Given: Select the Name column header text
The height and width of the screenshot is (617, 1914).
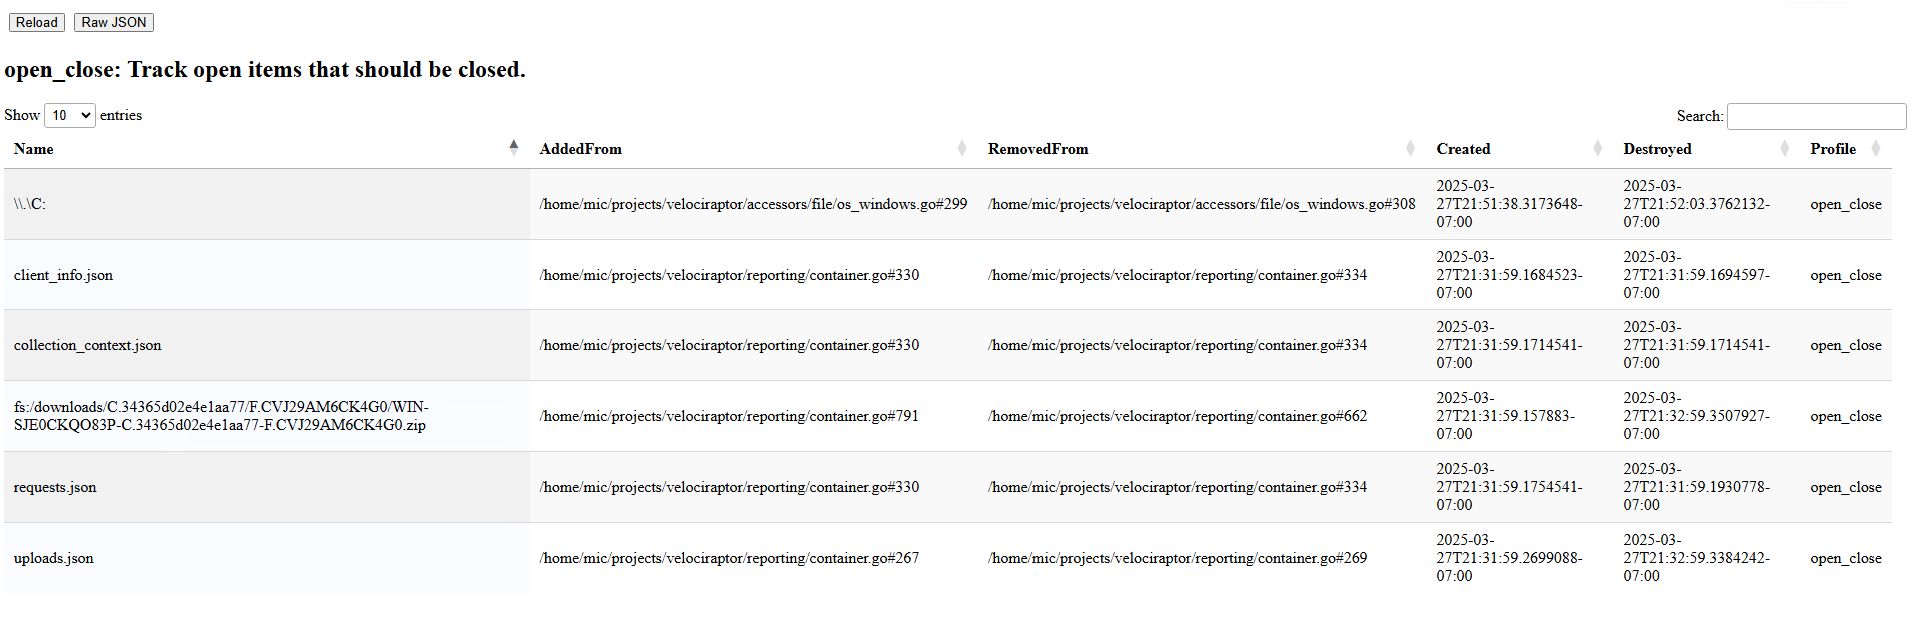Looking at the screenshot, I should click(34, 149).
